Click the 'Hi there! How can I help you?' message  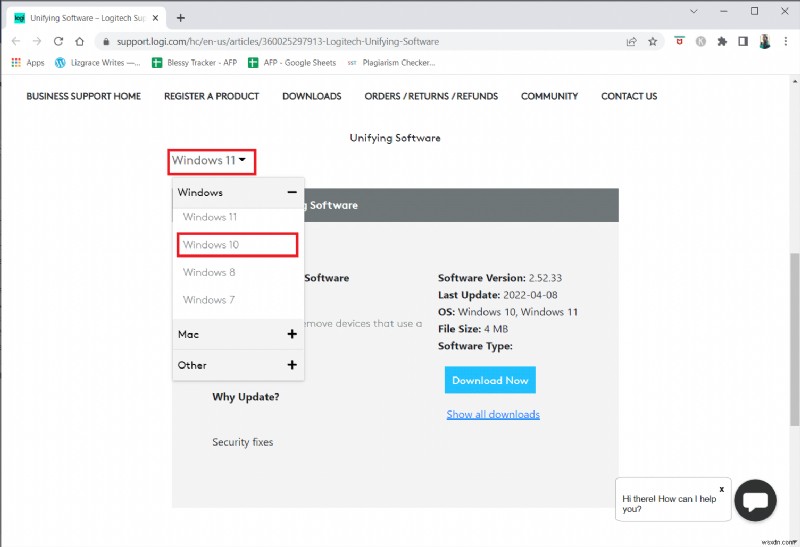(x=669, y=504)
